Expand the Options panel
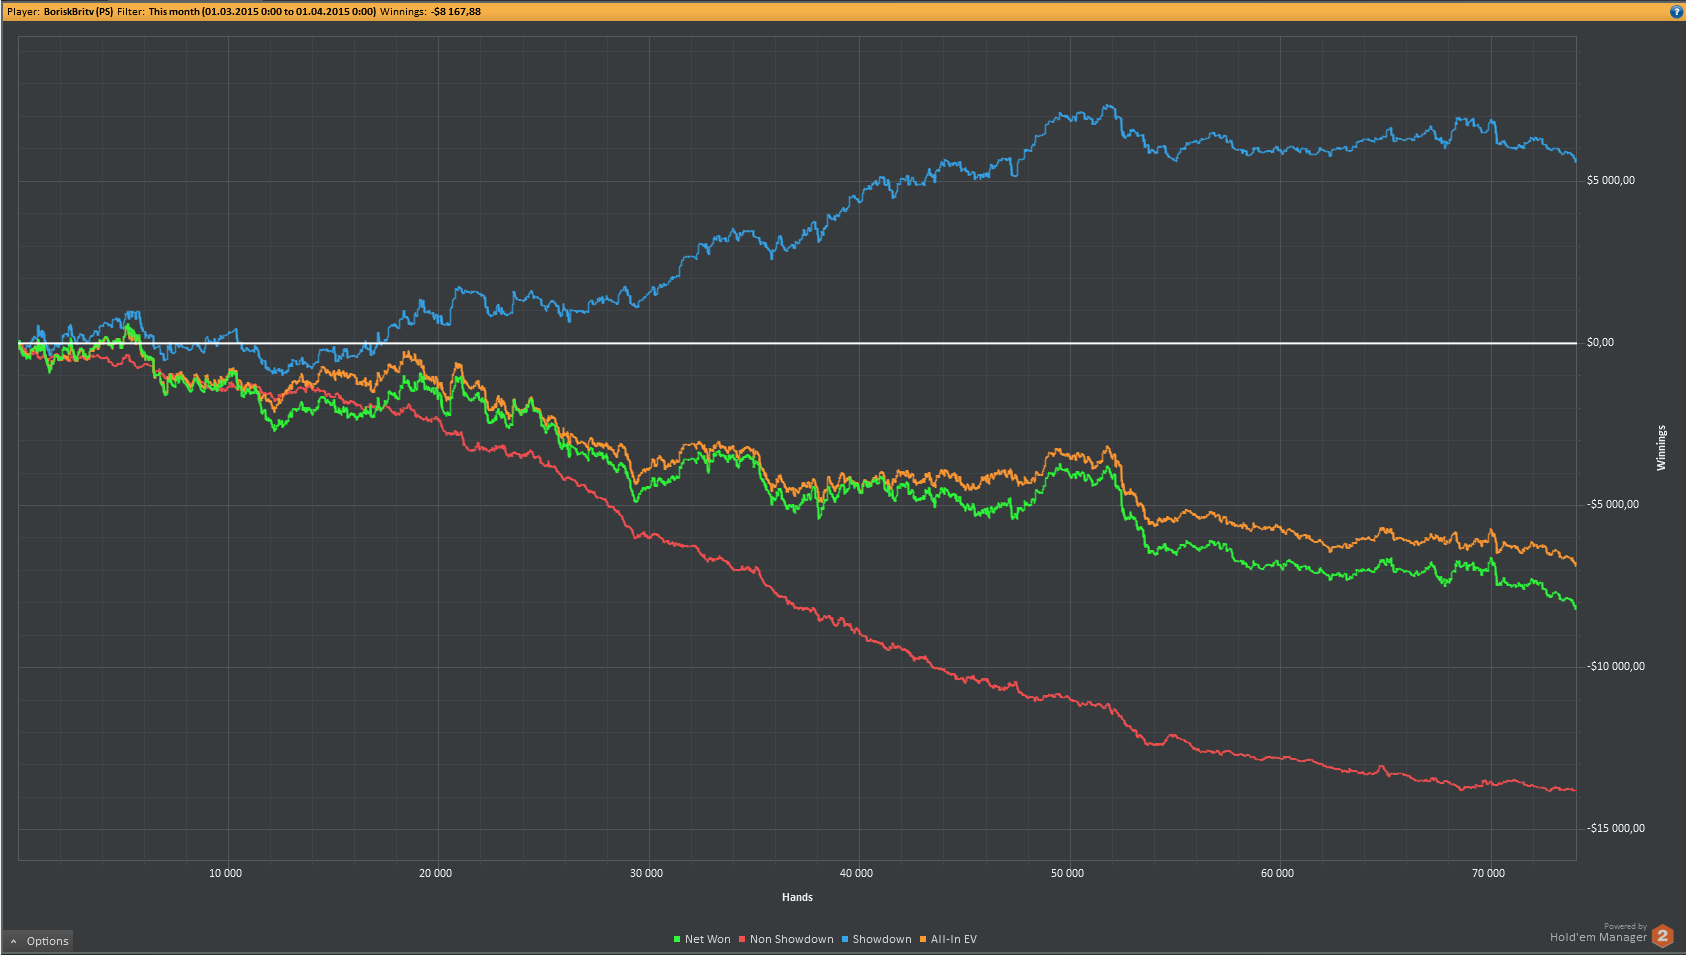 [38, 941]
